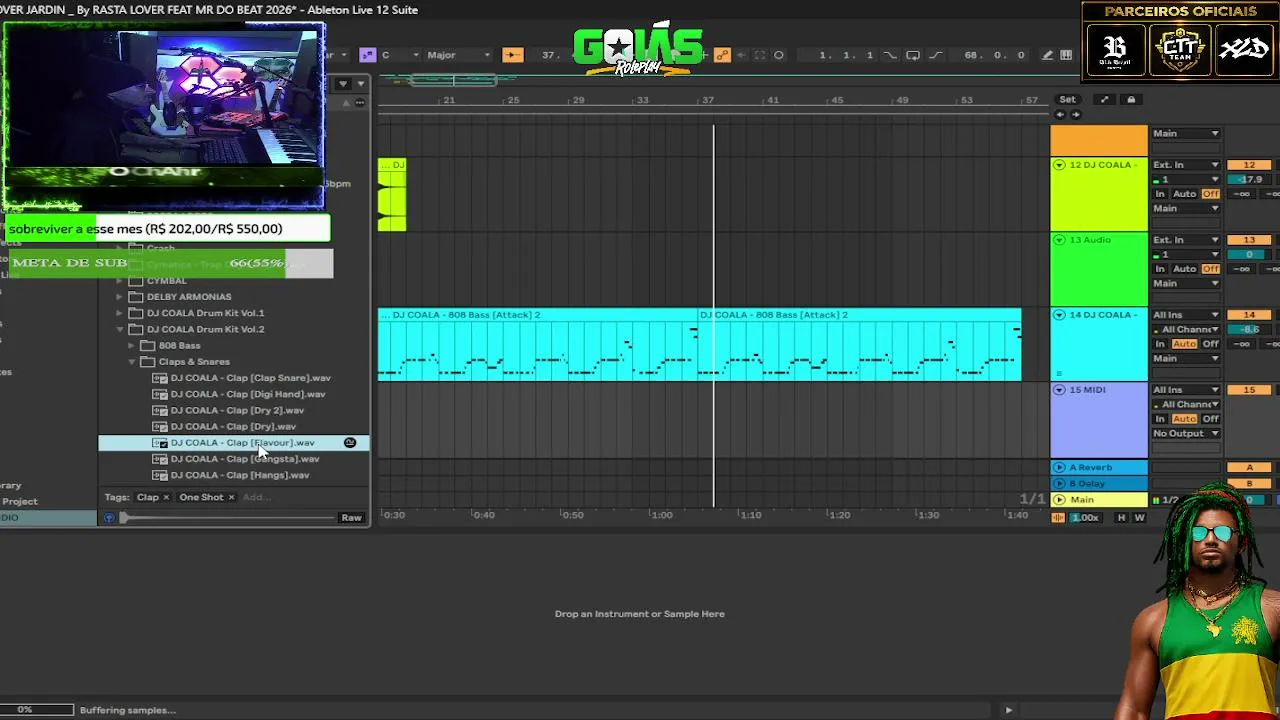Click the Clap [Clap Snare].wav file icon
This screenshot has width=1280, height=720.
click(x=159, y=378)
